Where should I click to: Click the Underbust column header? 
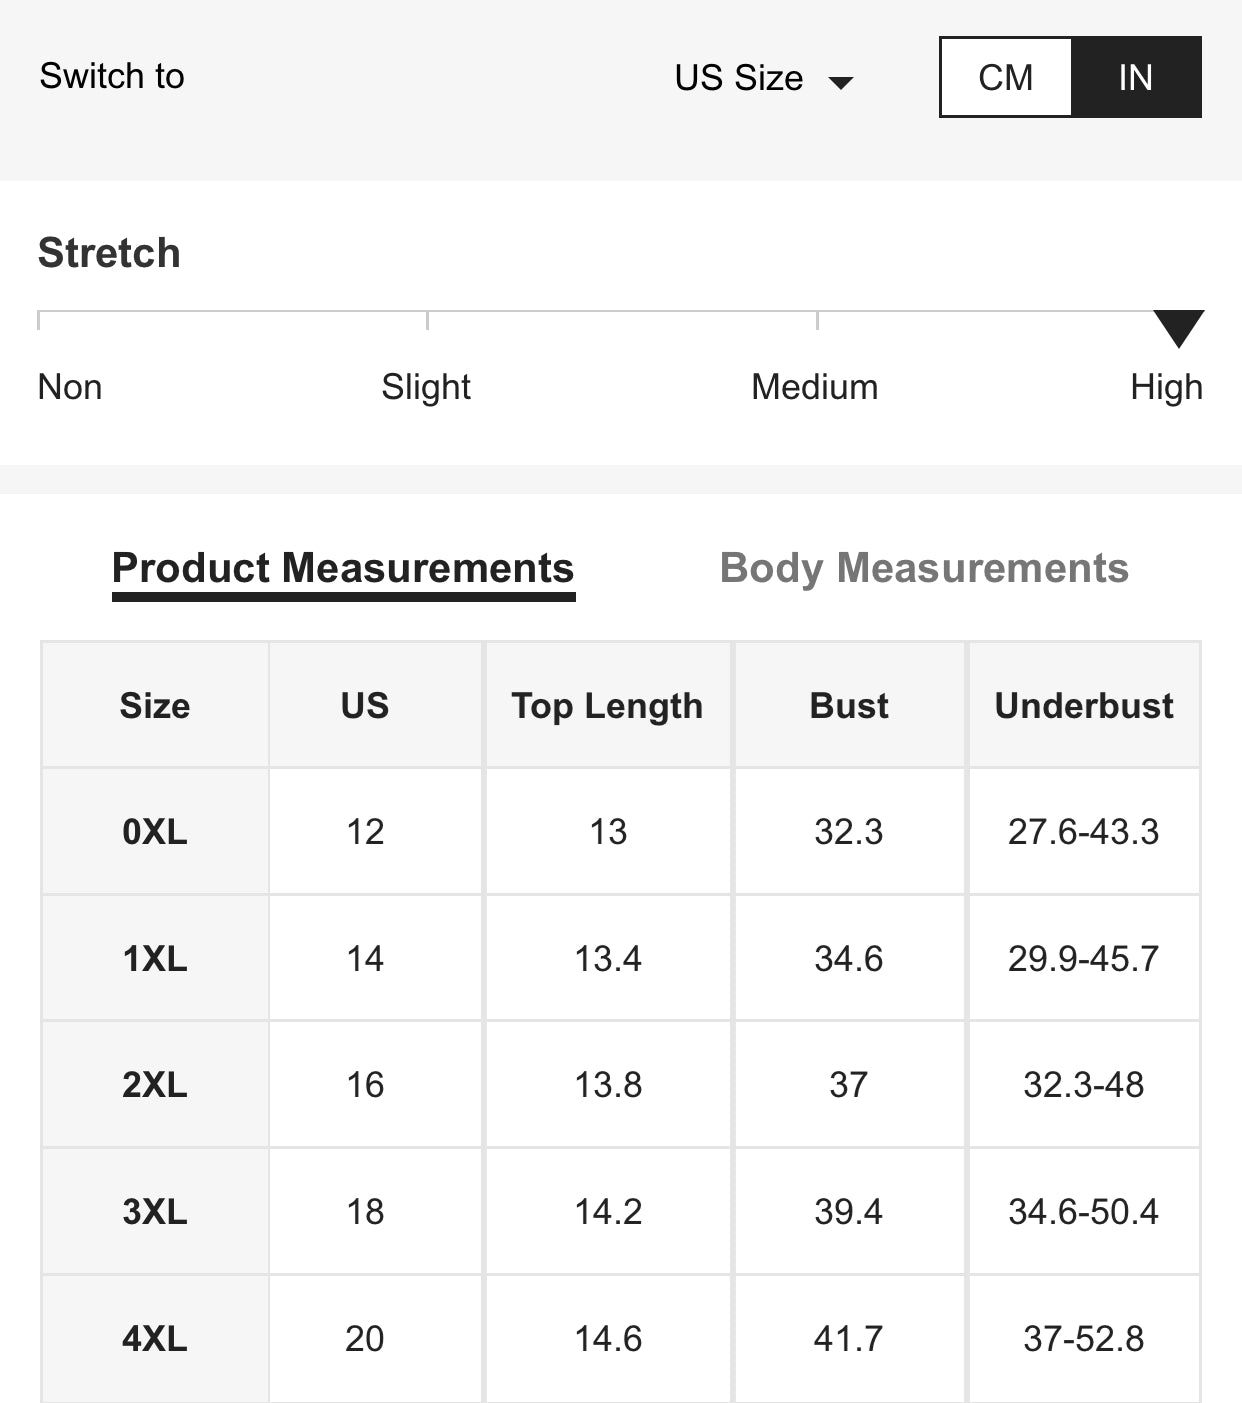(x=1084, y=706)
